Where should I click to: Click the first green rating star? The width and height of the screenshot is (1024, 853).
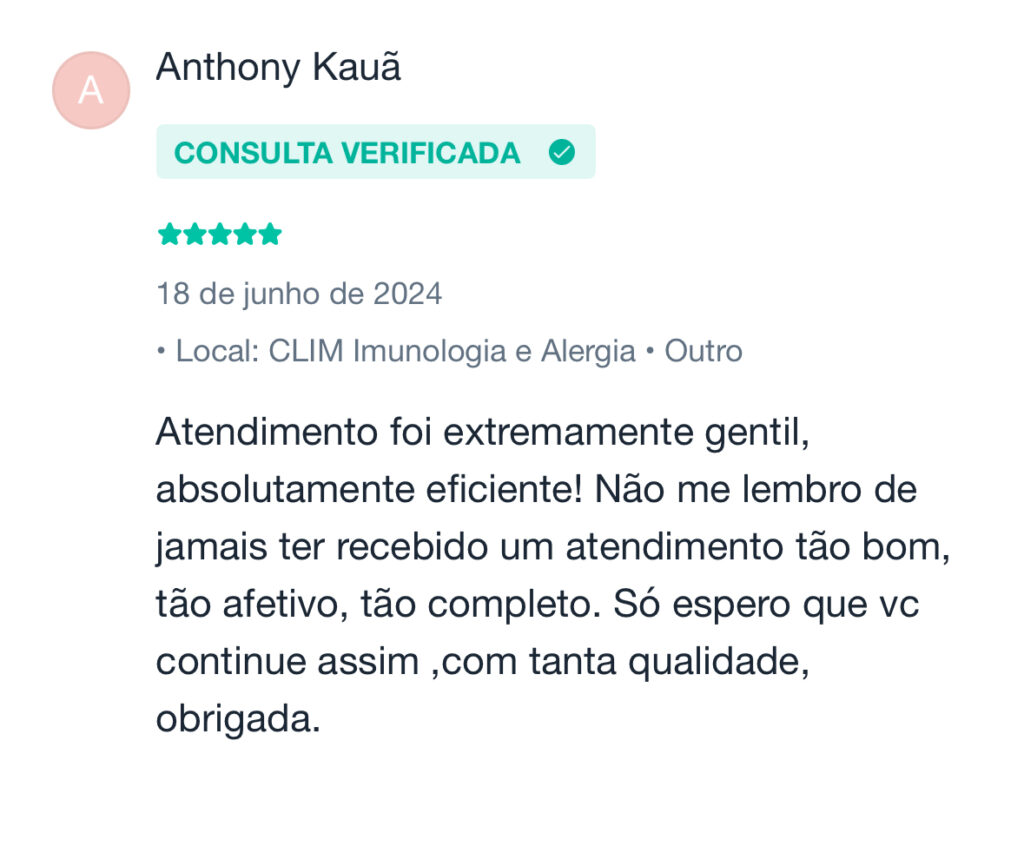[x=170, y=234]
